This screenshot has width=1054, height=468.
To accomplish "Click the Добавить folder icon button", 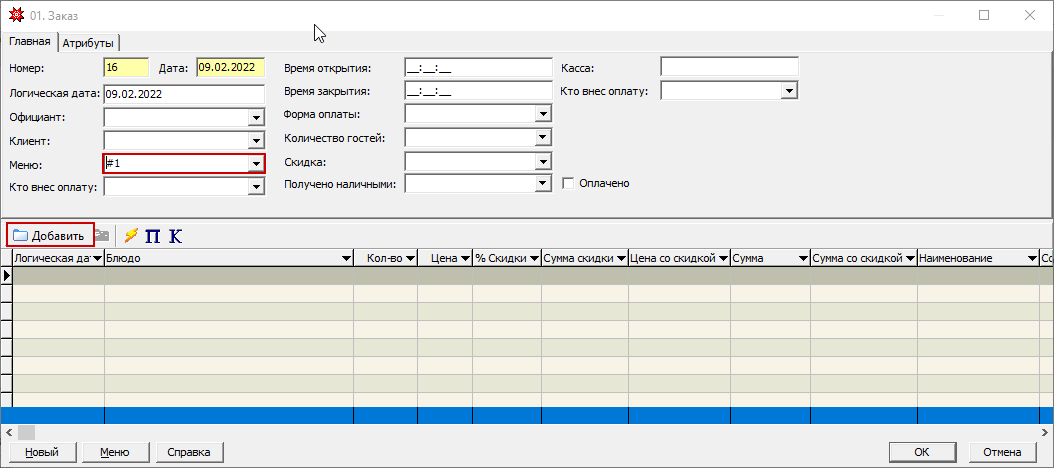I will pos(50,236).
